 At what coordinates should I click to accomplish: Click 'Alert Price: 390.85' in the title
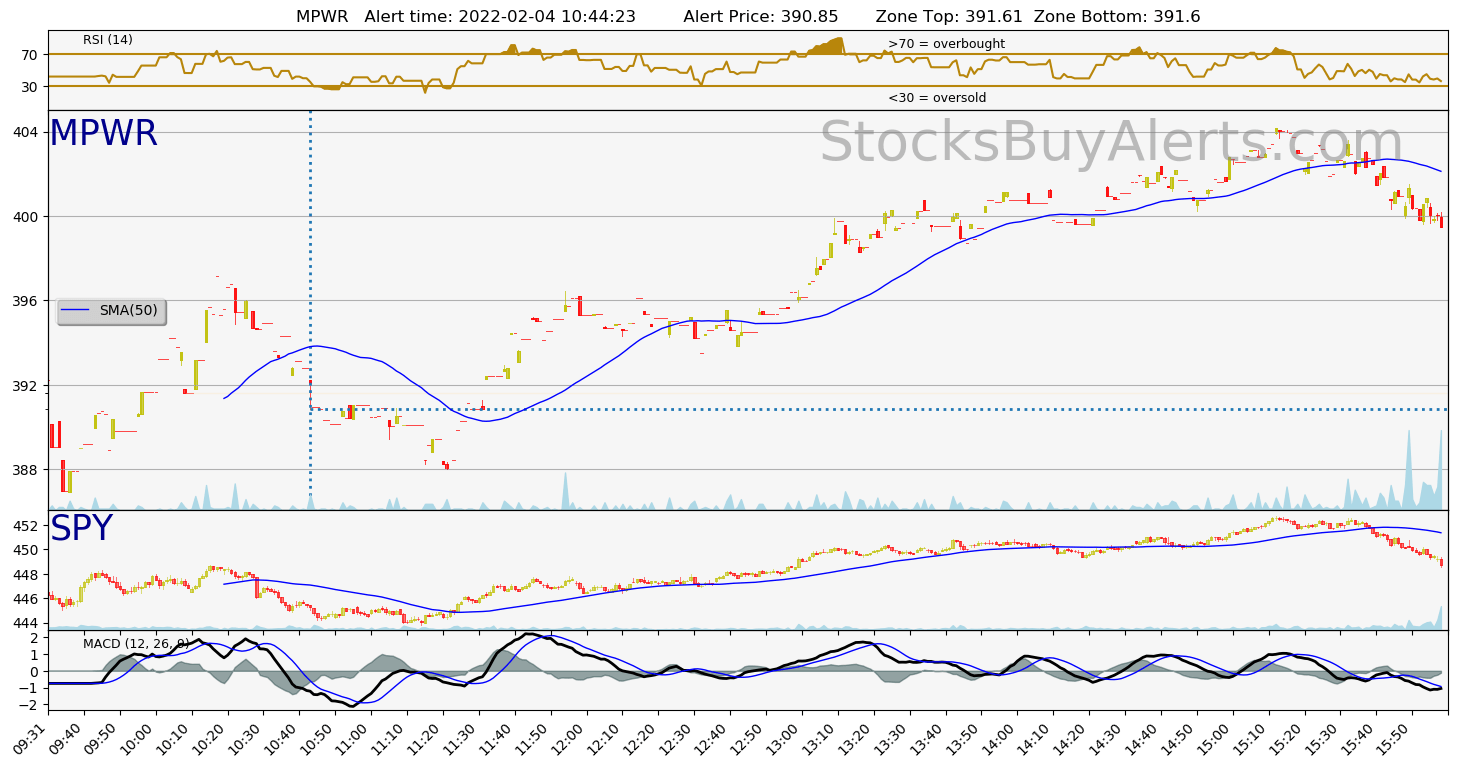(x=761, y=17)
